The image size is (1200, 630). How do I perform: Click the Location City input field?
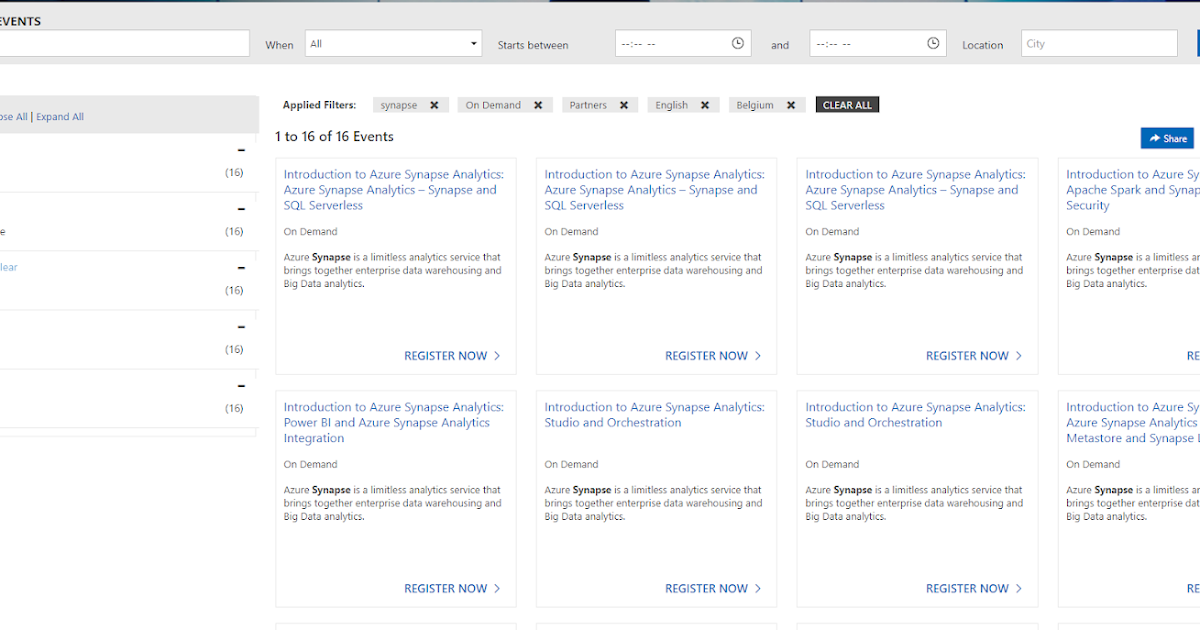pos(1099,43)
